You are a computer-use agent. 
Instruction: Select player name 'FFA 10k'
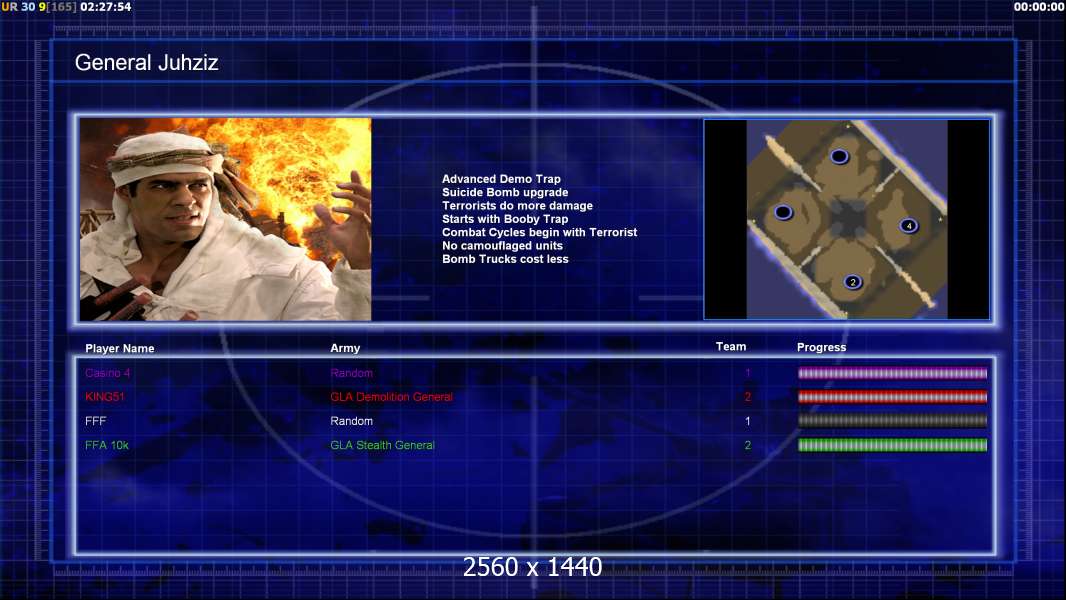click(x=107, y=445)
